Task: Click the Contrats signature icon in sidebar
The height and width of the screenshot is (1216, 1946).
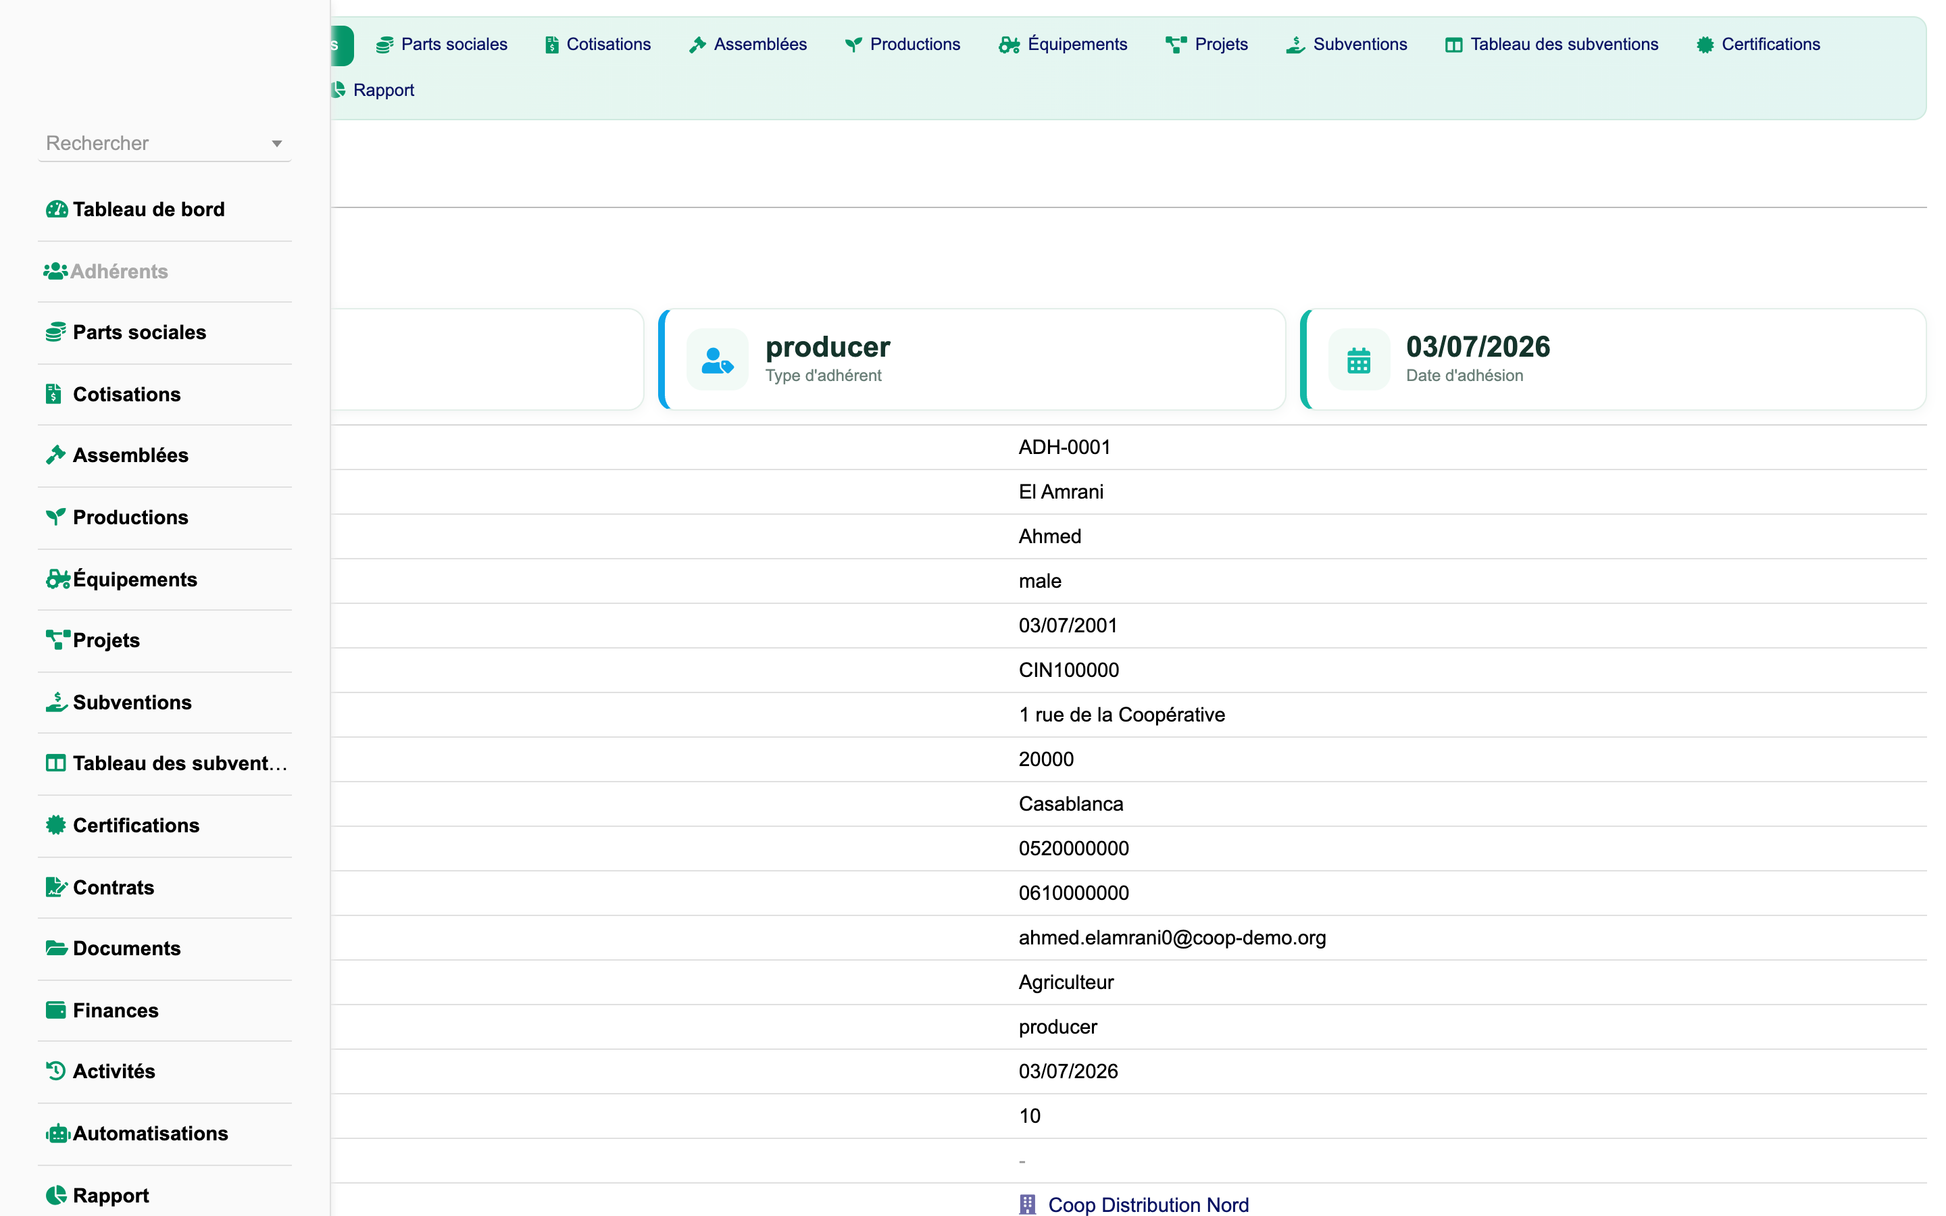Action: tap(57, 887)
